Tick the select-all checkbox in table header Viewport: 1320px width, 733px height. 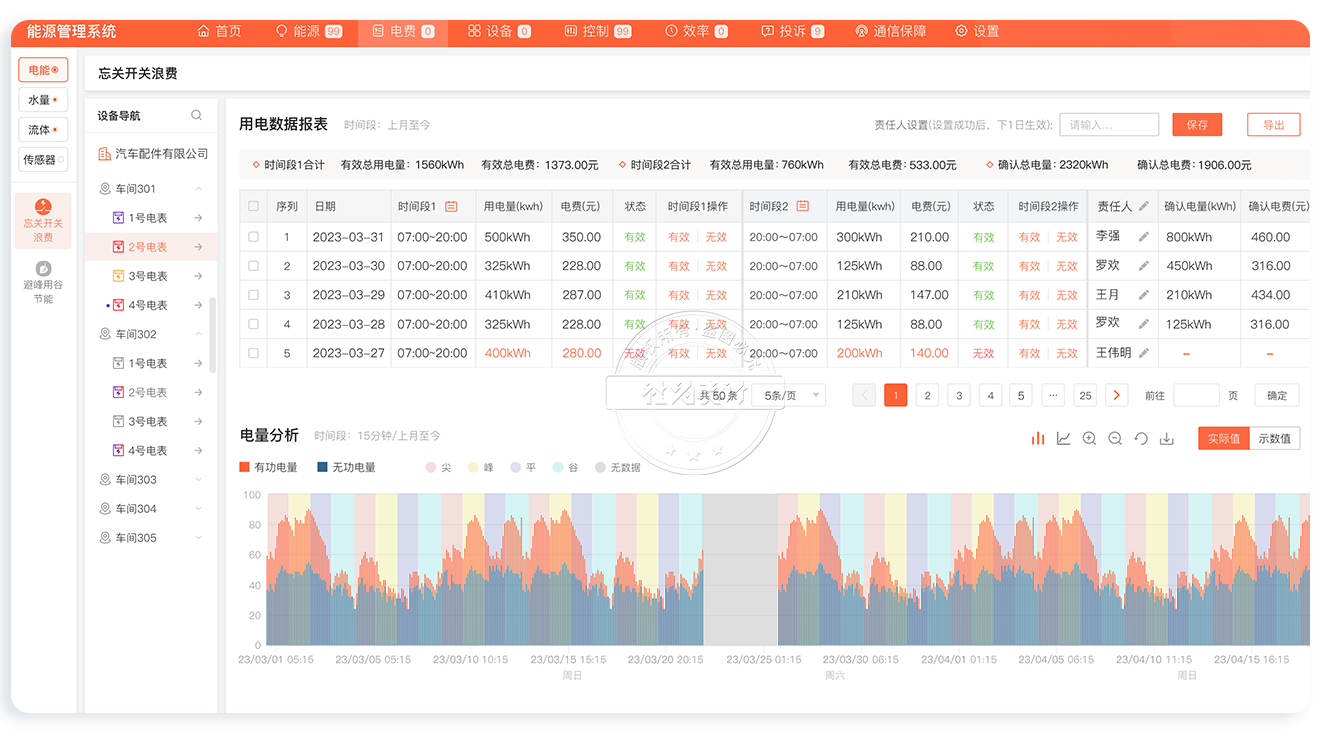pyautogui.click(x=253, y=206)
